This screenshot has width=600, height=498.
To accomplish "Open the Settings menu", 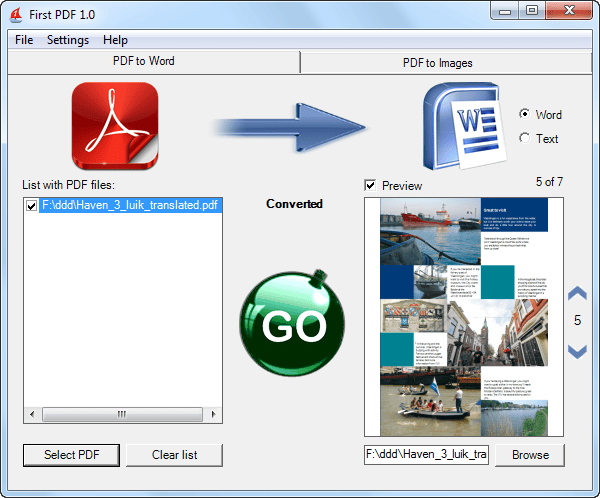I will point(68,40).
